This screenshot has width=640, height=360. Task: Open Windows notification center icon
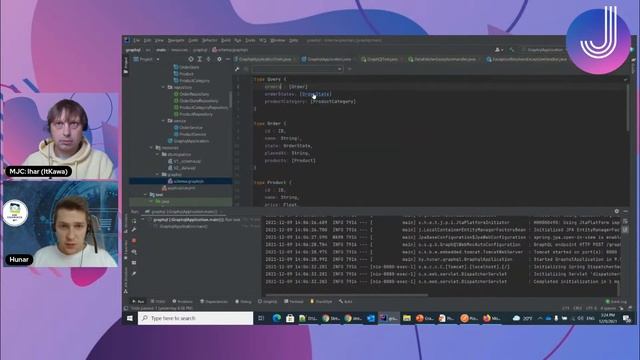(627, 318)
